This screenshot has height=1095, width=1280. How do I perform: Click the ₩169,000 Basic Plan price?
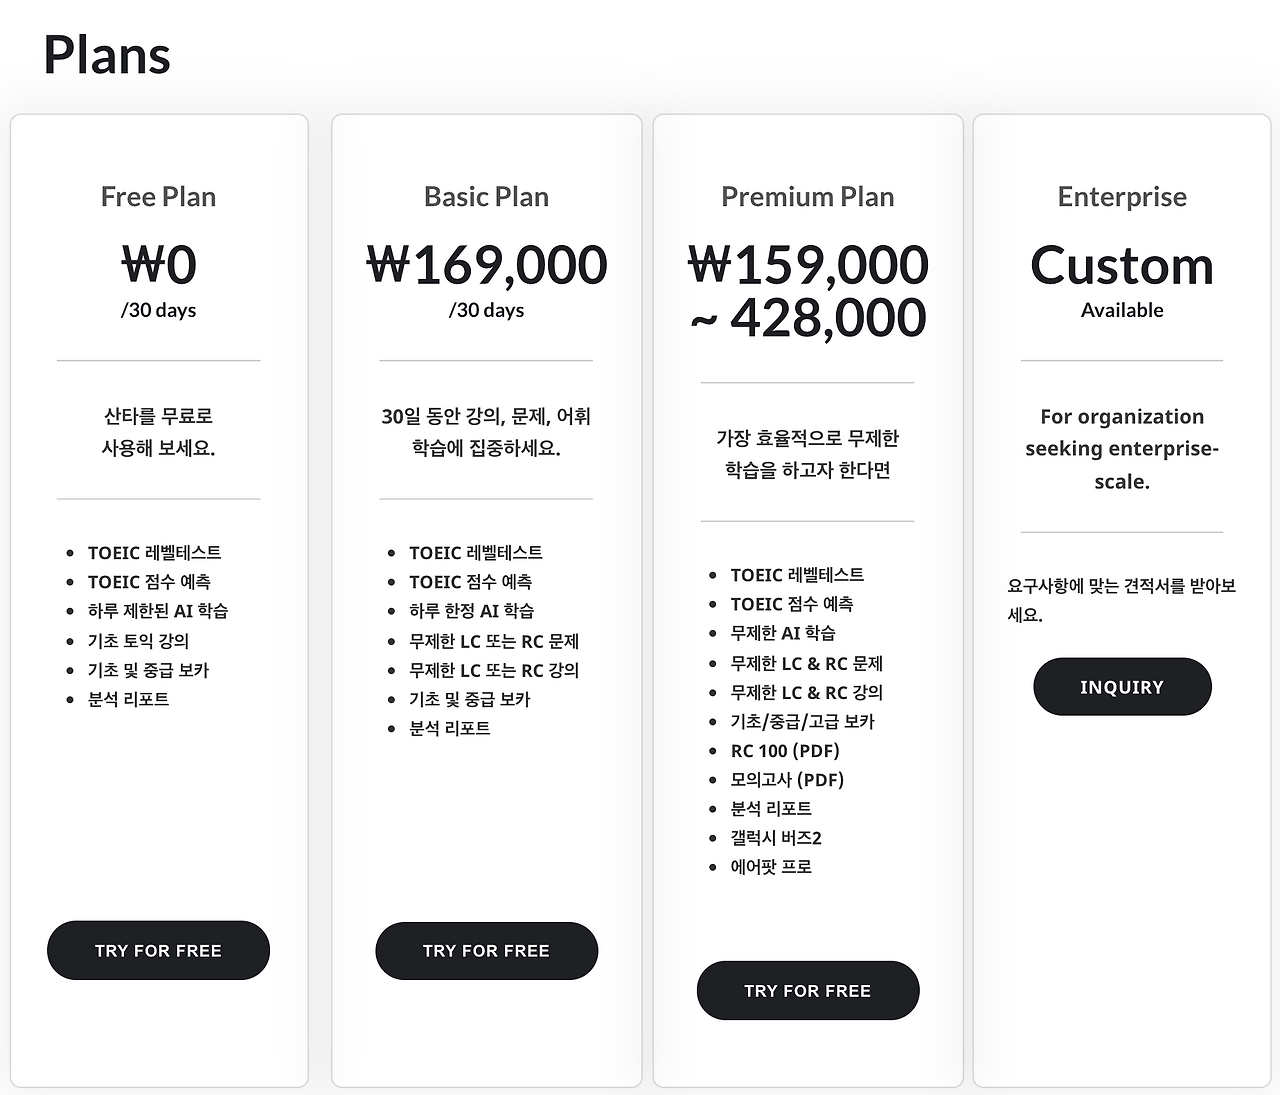point(486,264)
